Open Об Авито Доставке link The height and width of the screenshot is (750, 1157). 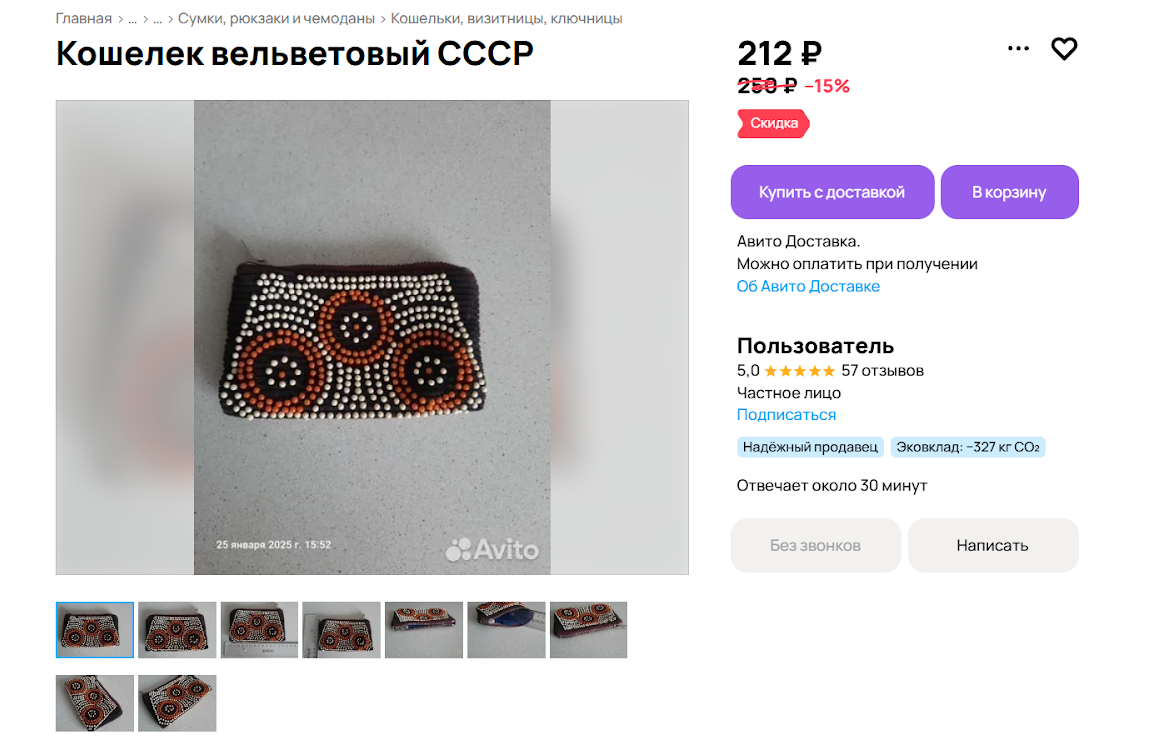coord(808,286)
